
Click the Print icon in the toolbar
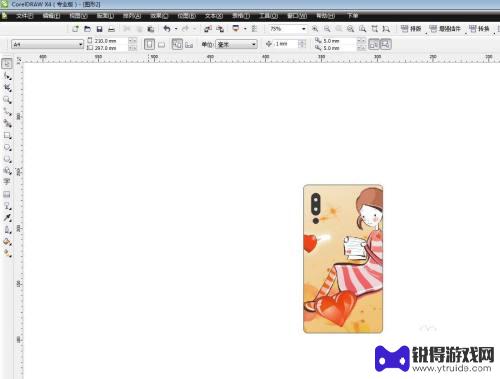coord(111,29)
